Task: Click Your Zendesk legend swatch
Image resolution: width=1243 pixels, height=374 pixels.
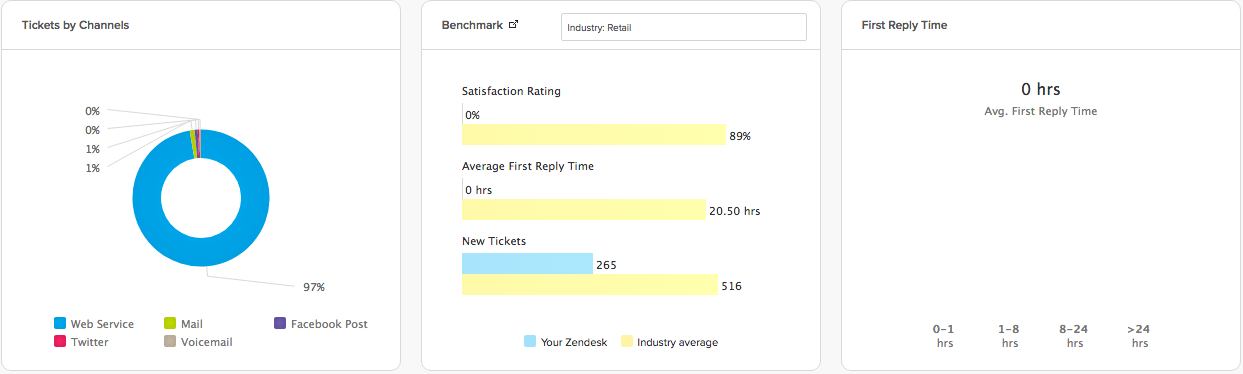Action: [x=530, y=342]
